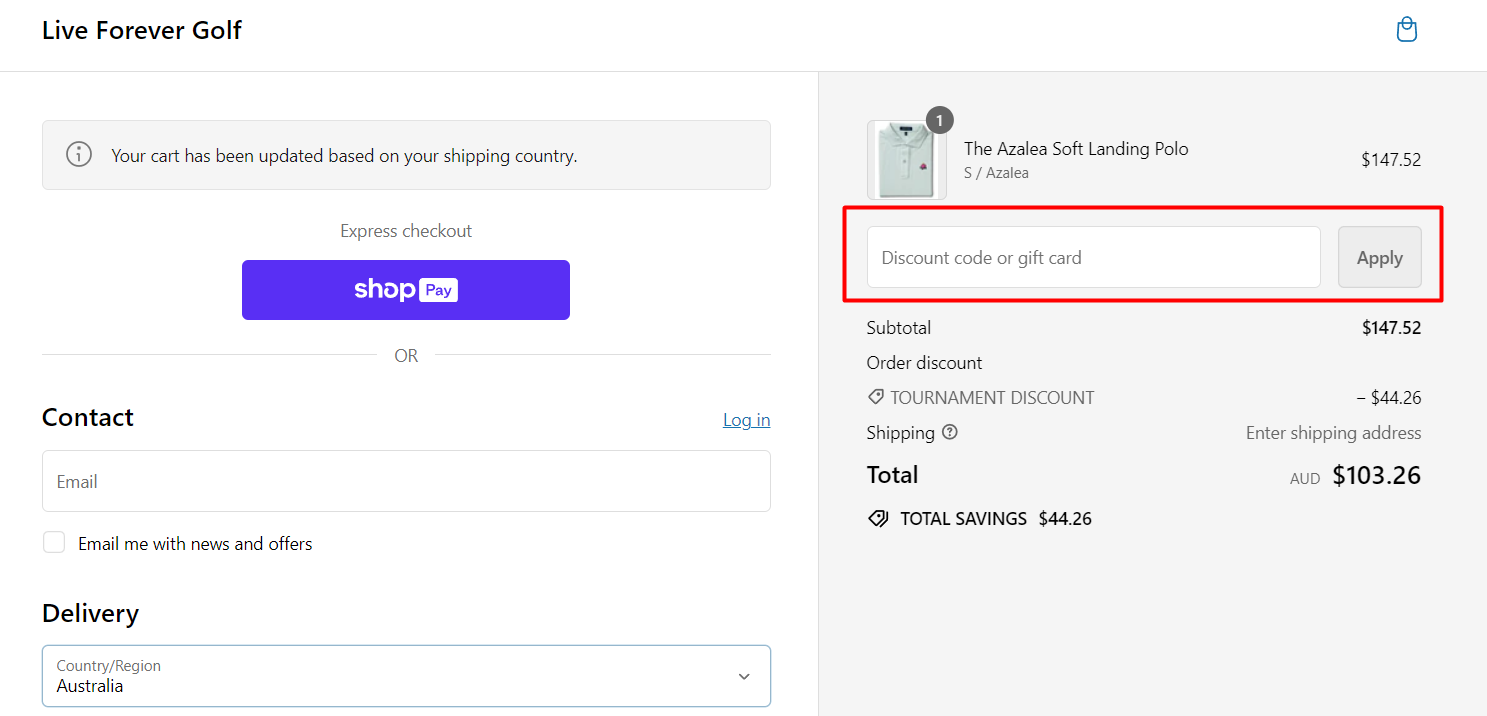Image resolution: width=1487 pixels, height=716 pixels.
Task: Click The Azalea Soft Landing Polo title
Action: point(1076,149)
